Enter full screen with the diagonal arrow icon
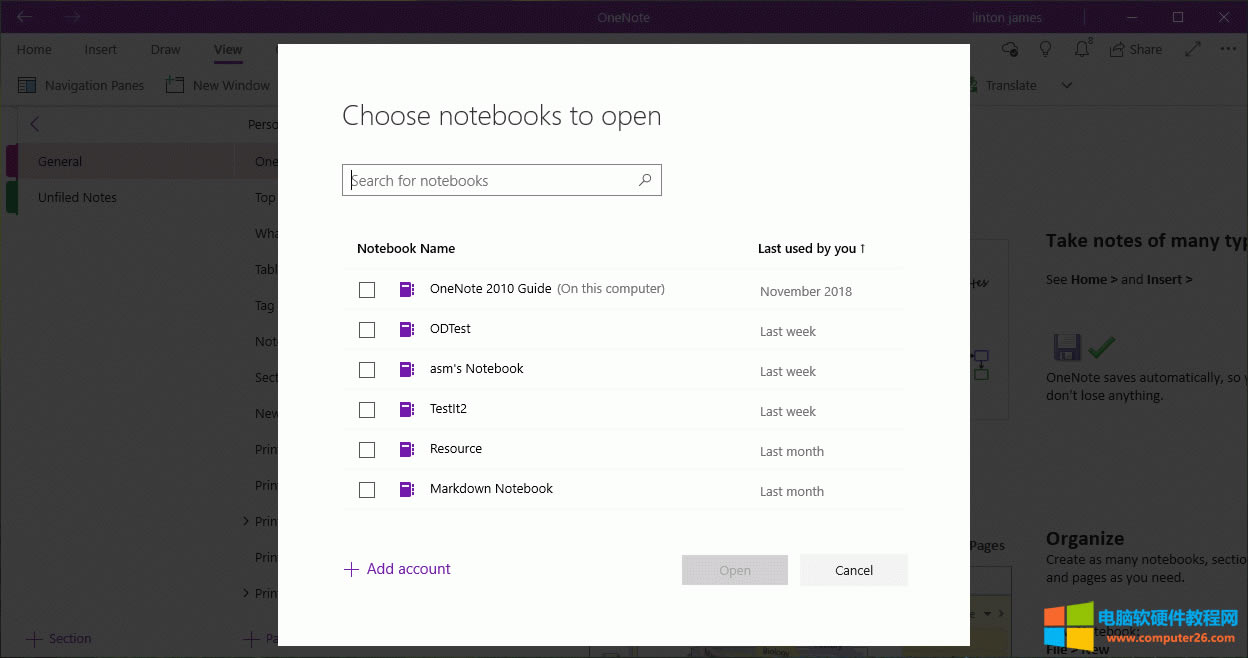 tap(1193, 48)
